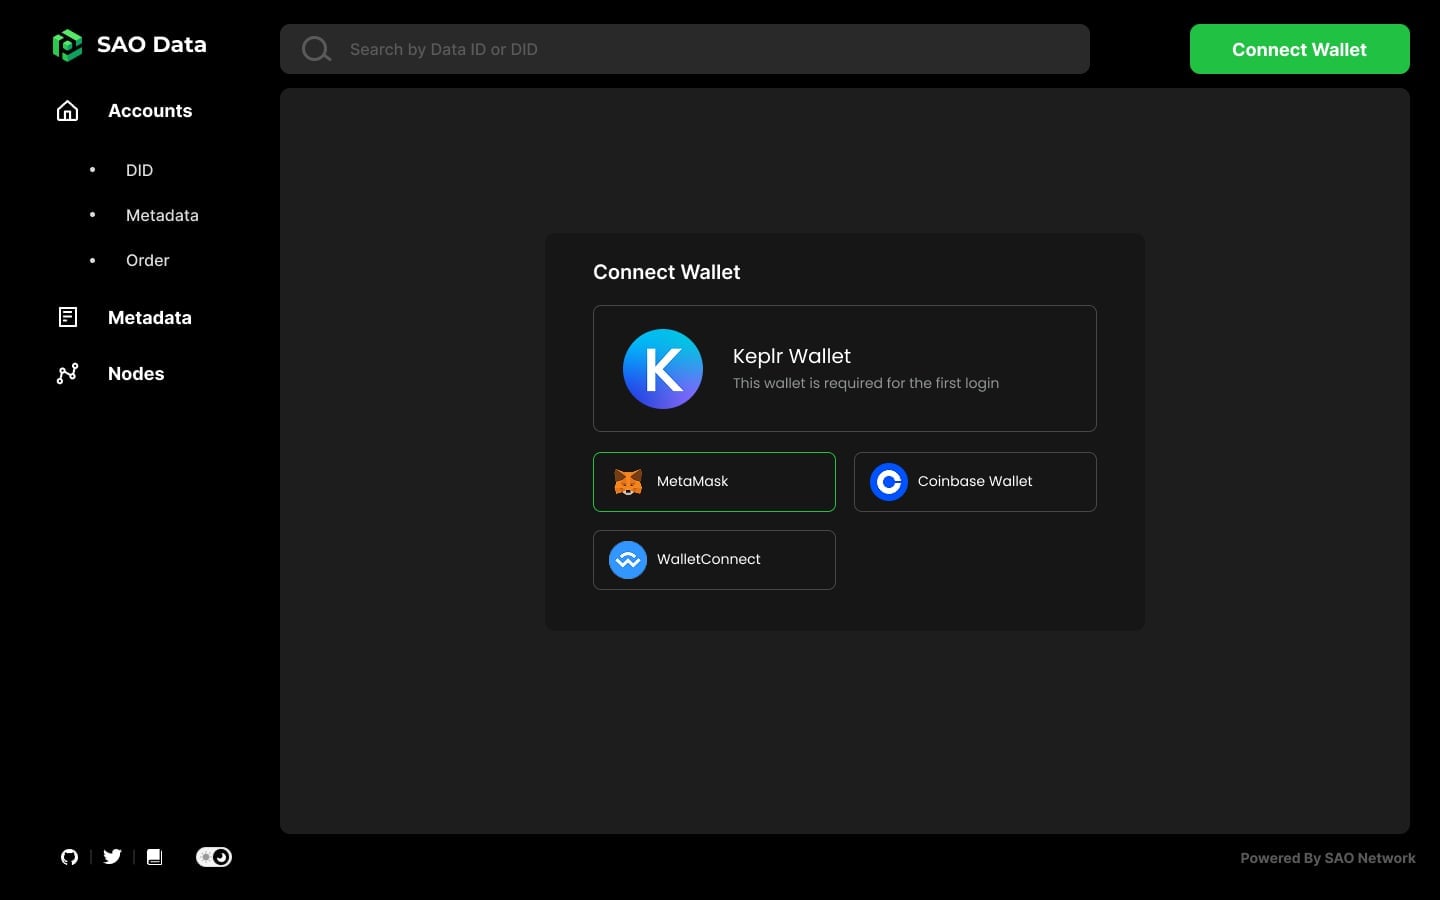Focus the Search by Data ID field
The height and width of the screenshot is (900, 1440).
point(685,49)
